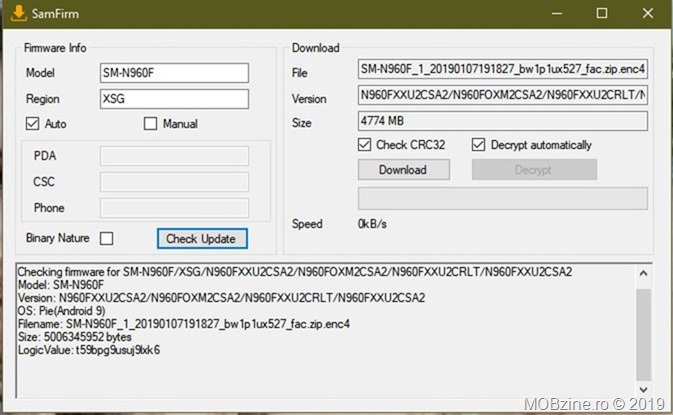Focus the Region field XSG
The width and height of the screenshot is (673, 415).
[x=174, y=99]
